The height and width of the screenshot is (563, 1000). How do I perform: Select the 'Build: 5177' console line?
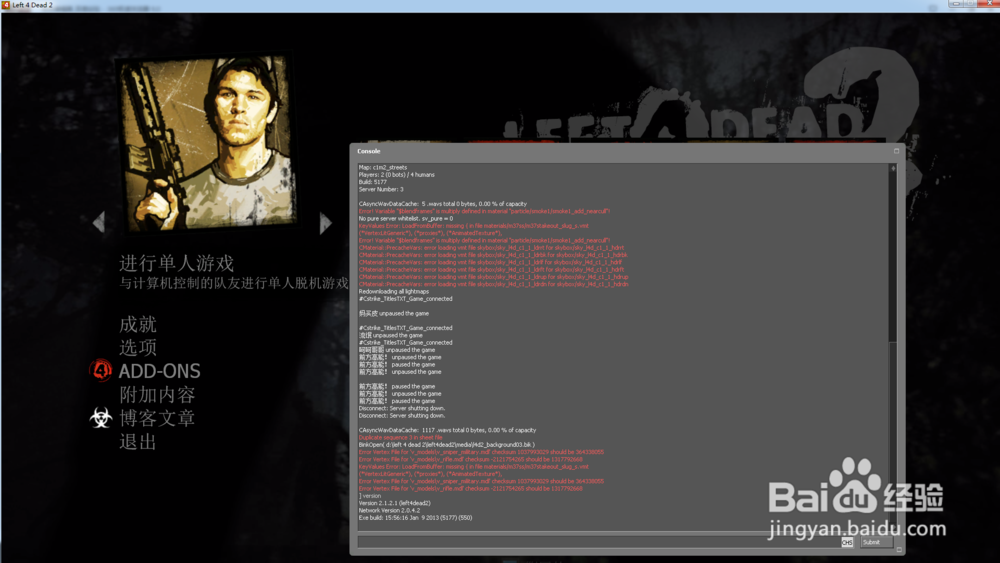[x=372, y=182]
